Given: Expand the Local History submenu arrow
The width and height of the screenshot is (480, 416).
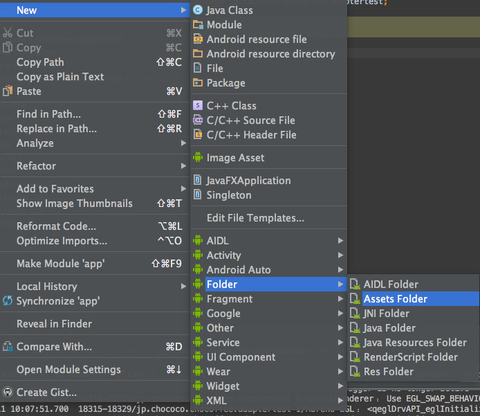Looking at the screenshot, I should (x=183, y=286).
